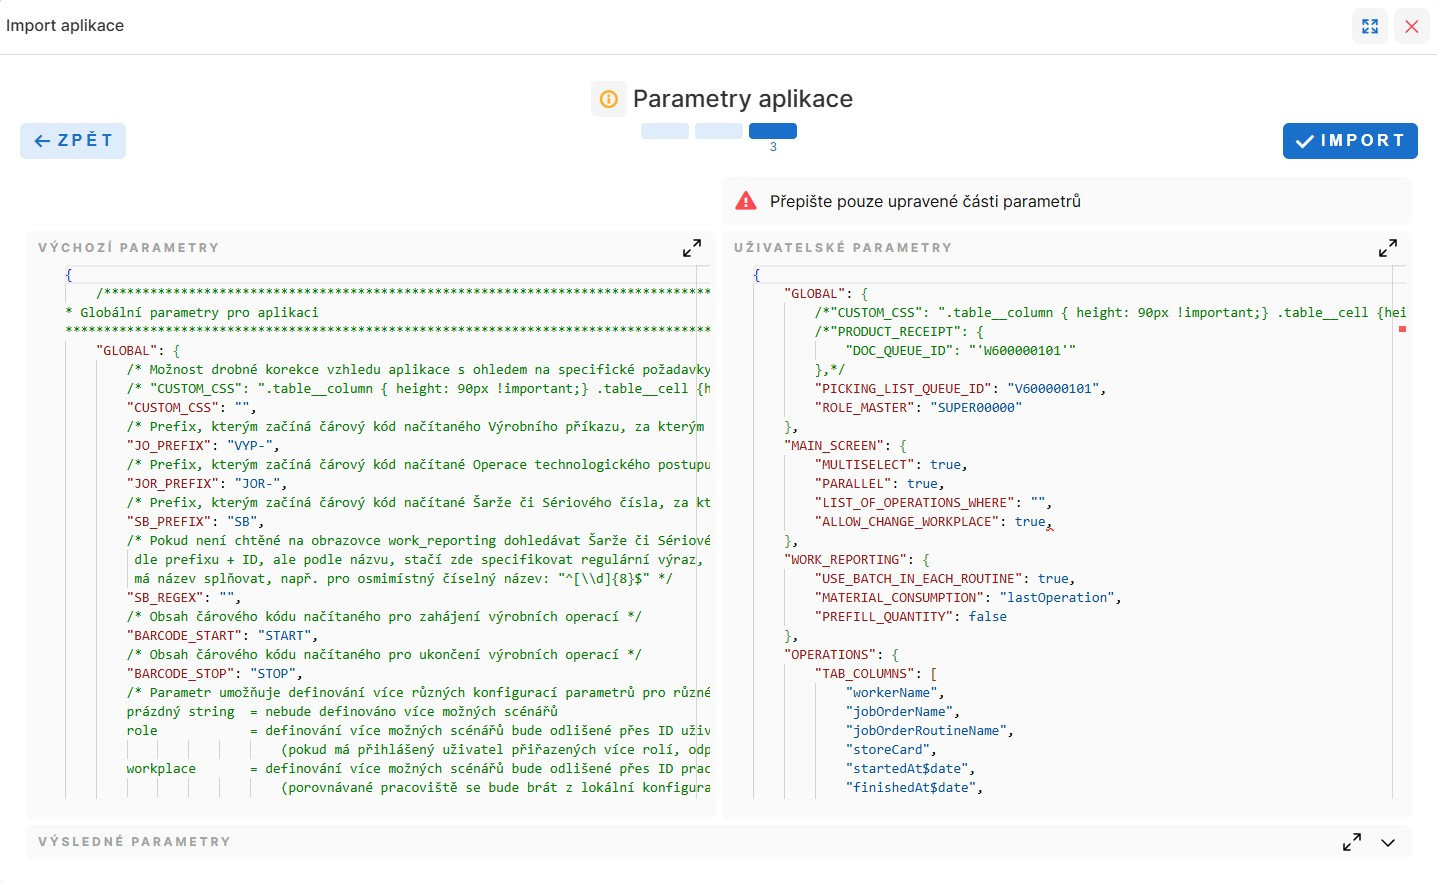The height and width of the screenshot is (883, 1437).
Task: Click the "BARCODE_START": "START" line
Action: coord(222,636)
